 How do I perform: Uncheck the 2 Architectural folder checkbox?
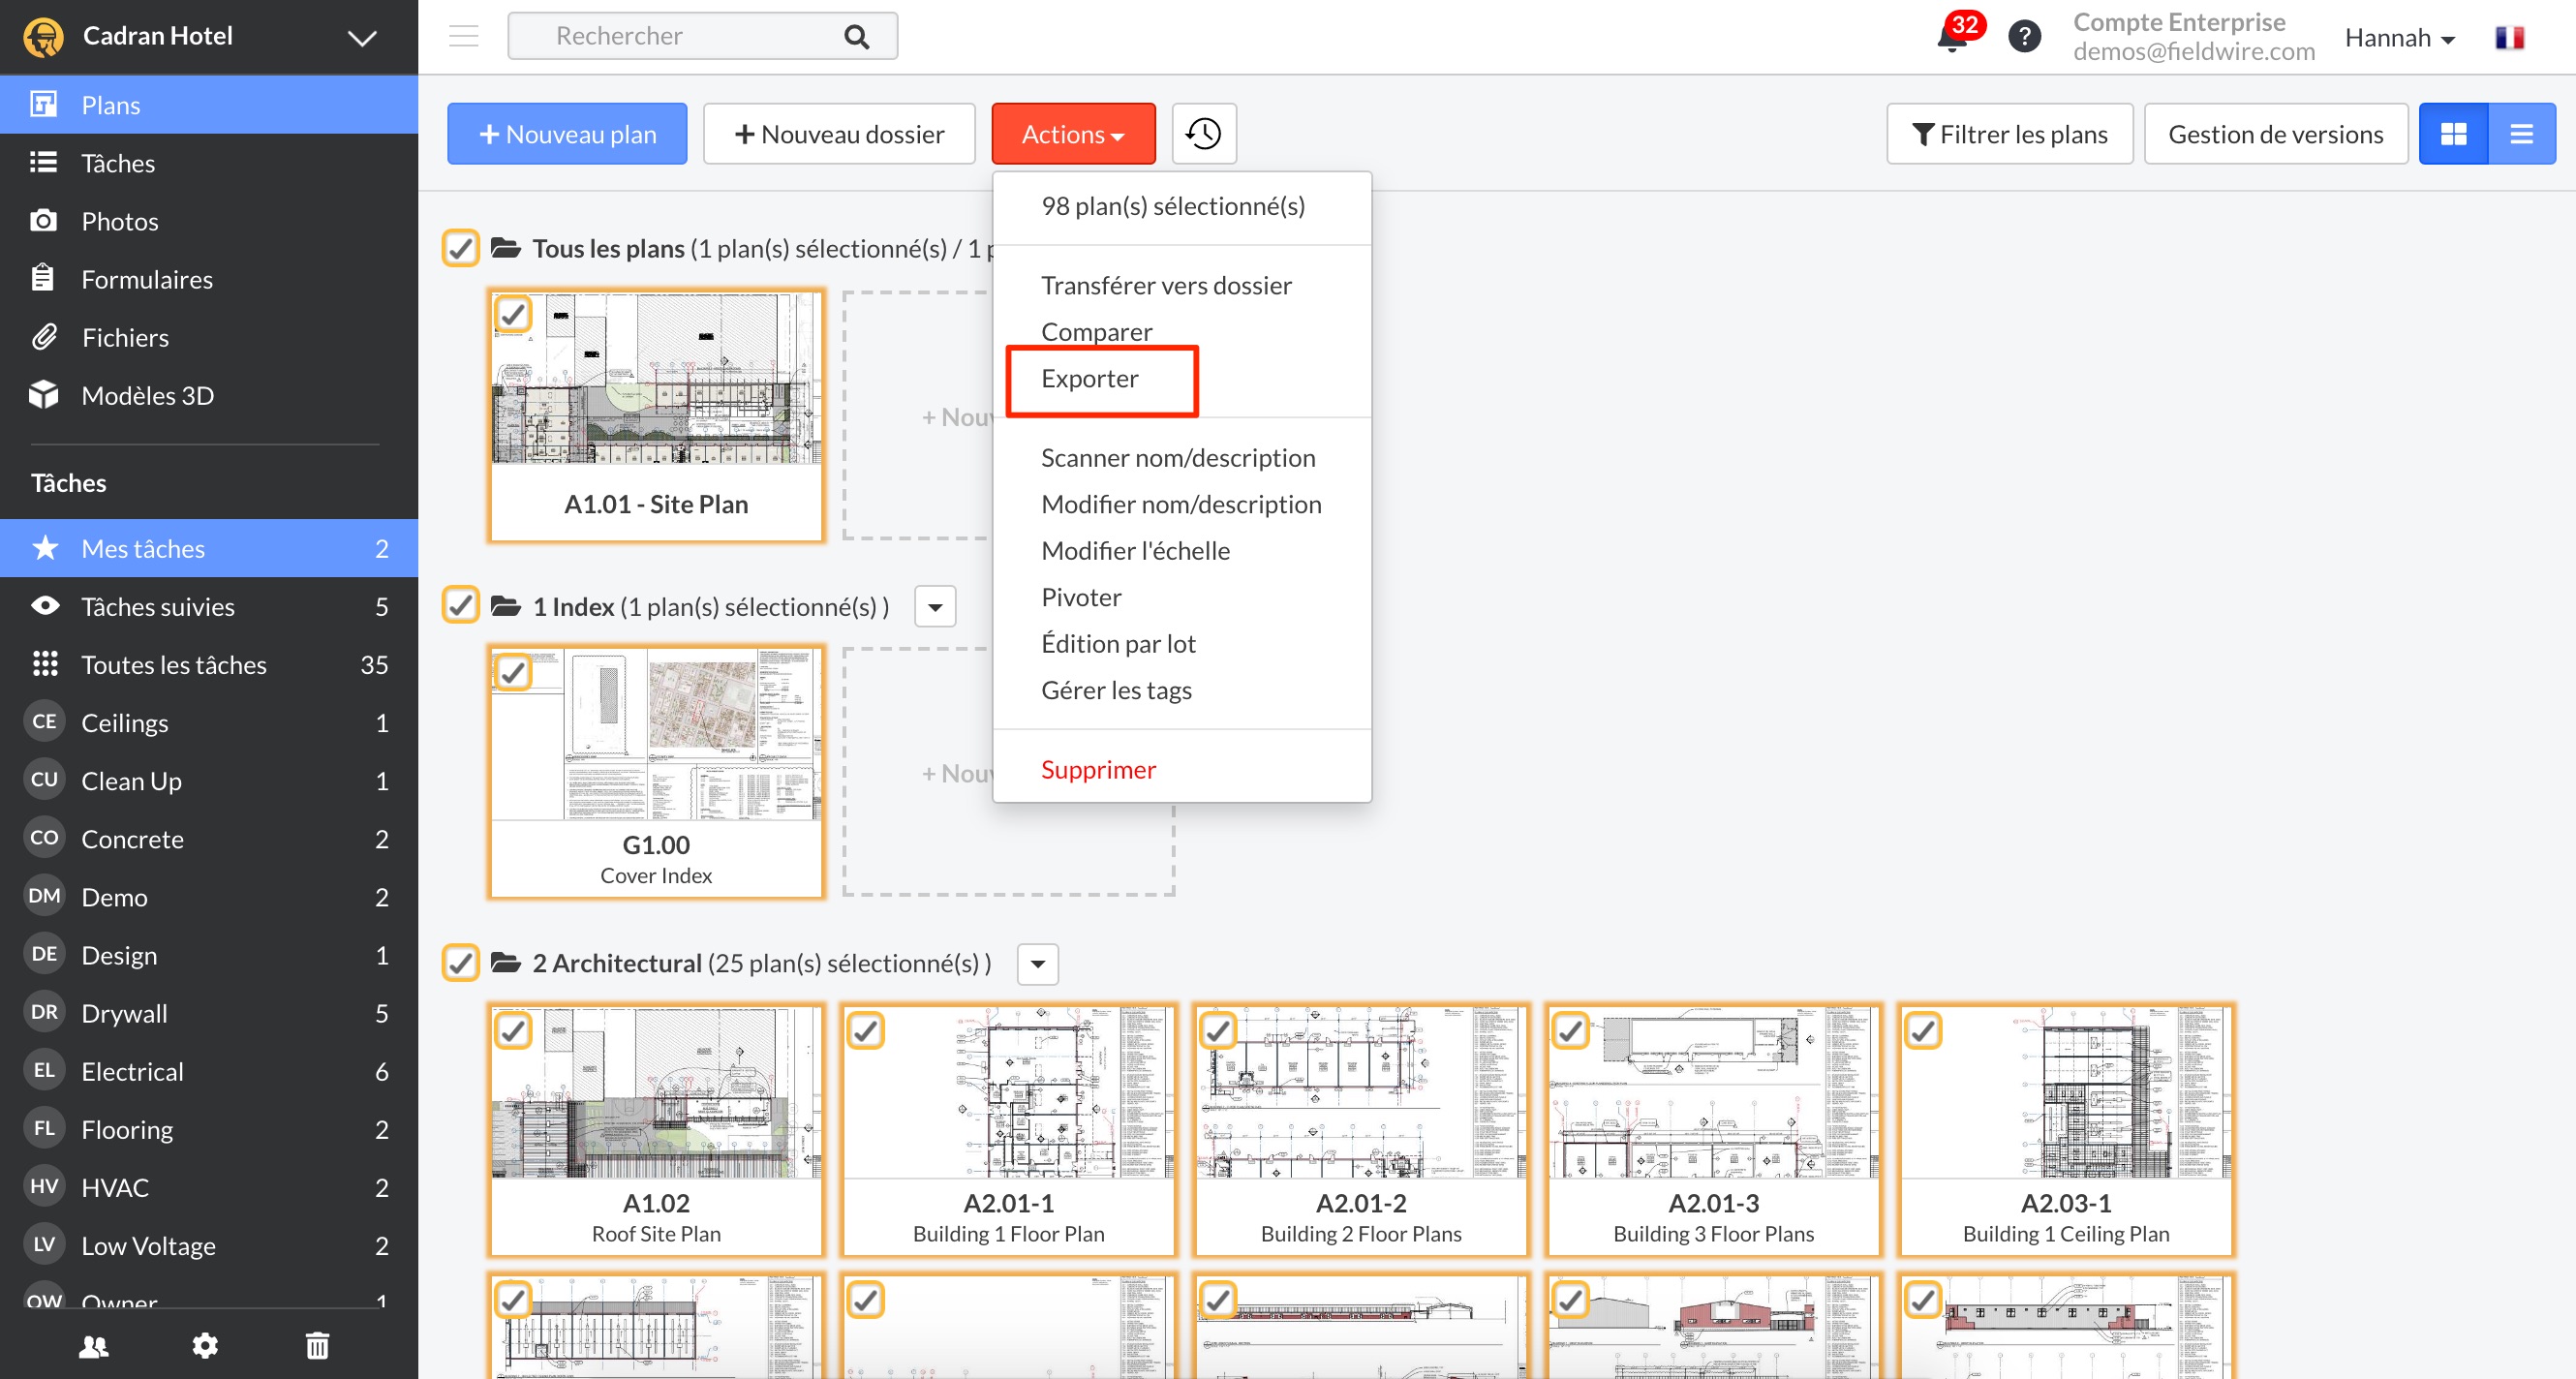pyautogui.click(x=461, y=963)
